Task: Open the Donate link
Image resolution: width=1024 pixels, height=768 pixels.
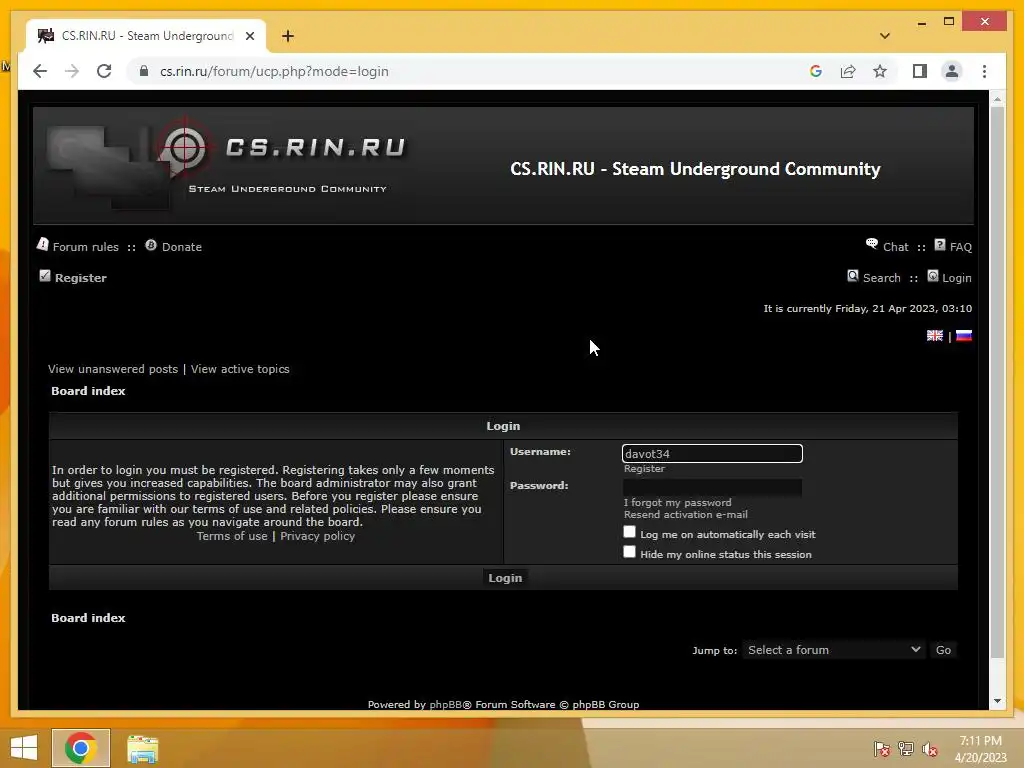Action: tap(182, 247)
